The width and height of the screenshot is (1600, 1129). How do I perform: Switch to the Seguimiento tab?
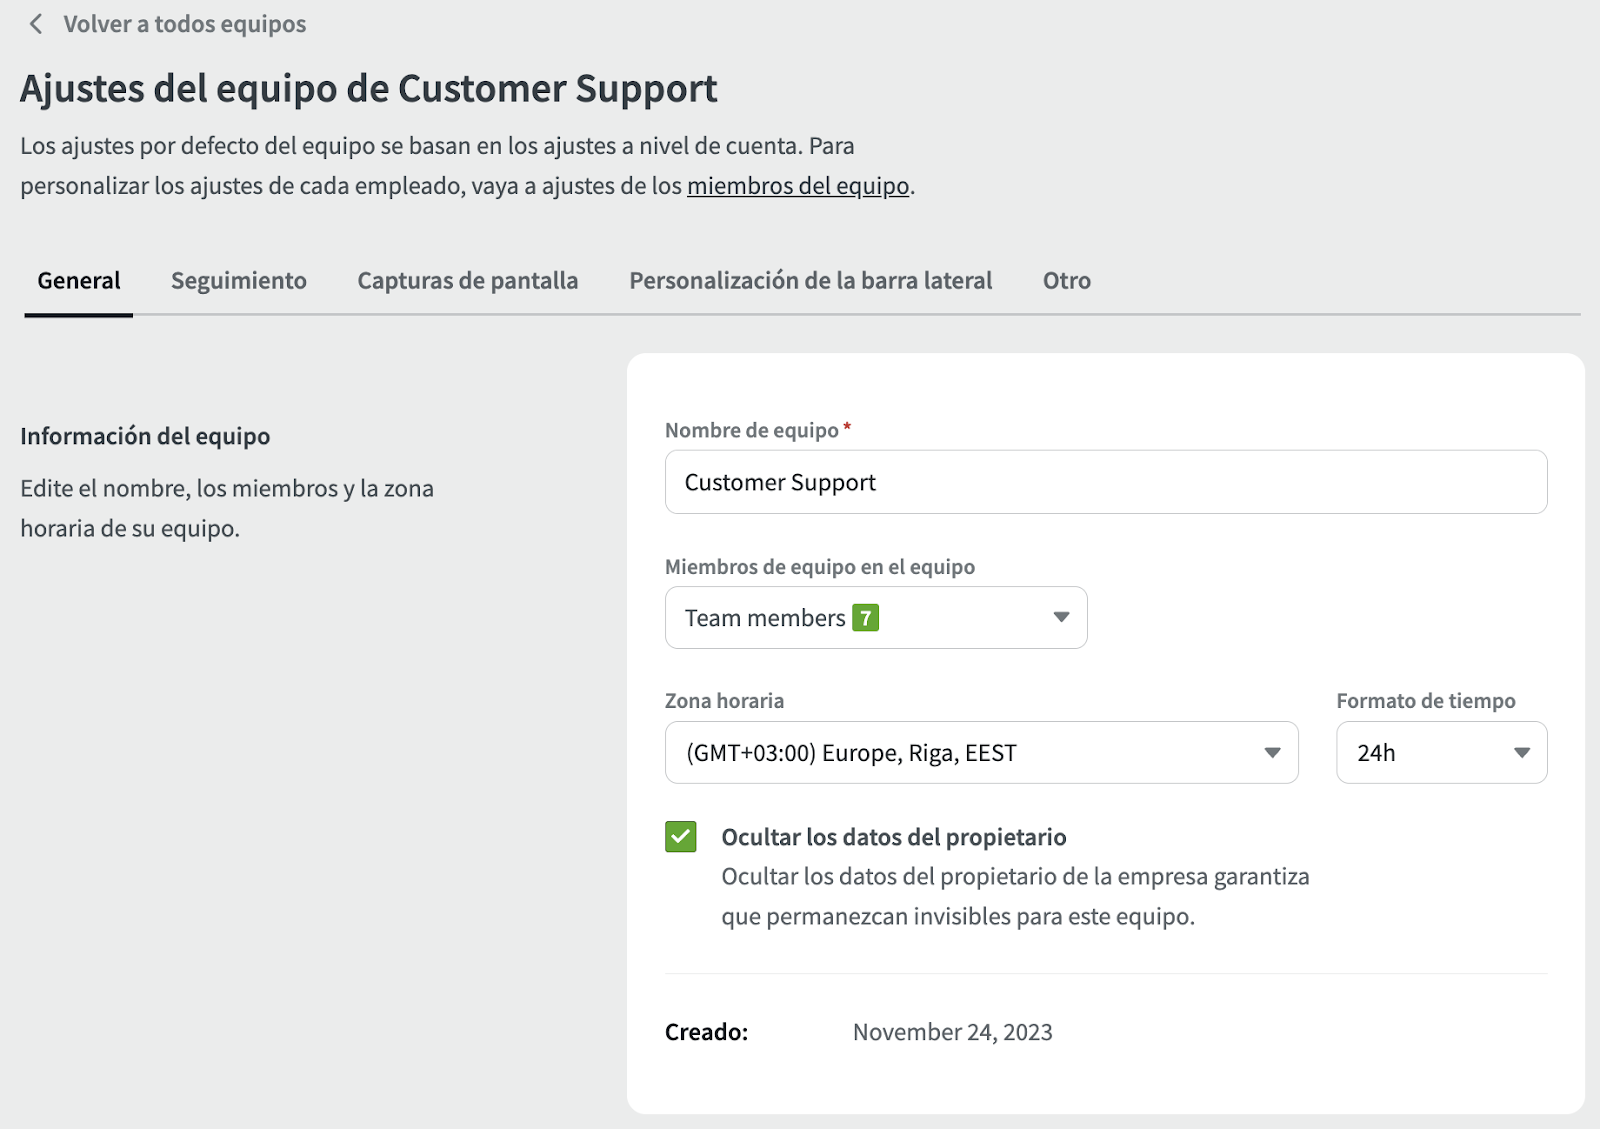pyautogui.click(x=239, y=281)
